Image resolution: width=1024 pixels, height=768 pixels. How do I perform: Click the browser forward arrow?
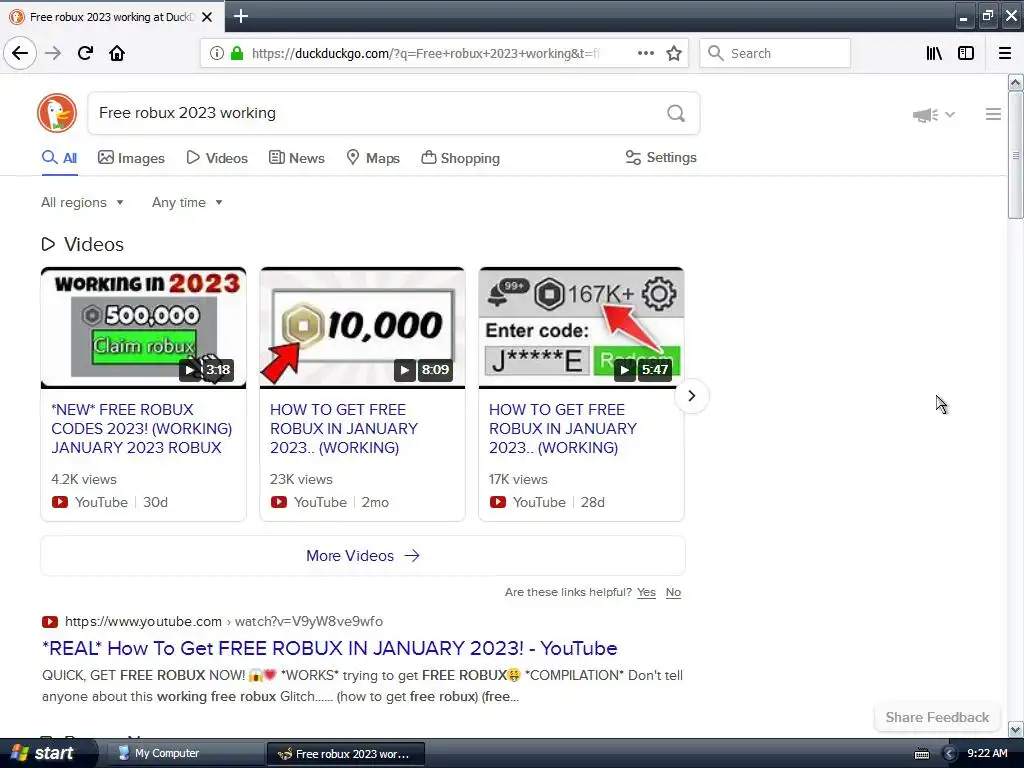pyautogui.click(x=53, y=53)
